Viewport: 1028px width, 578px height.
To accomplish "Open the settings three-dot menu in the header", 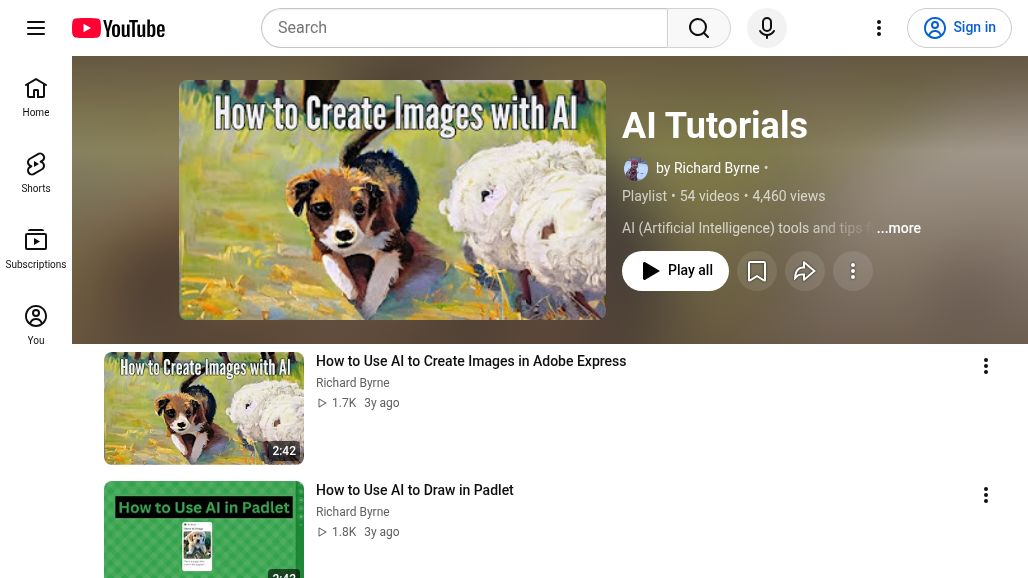I will (879, 28).
